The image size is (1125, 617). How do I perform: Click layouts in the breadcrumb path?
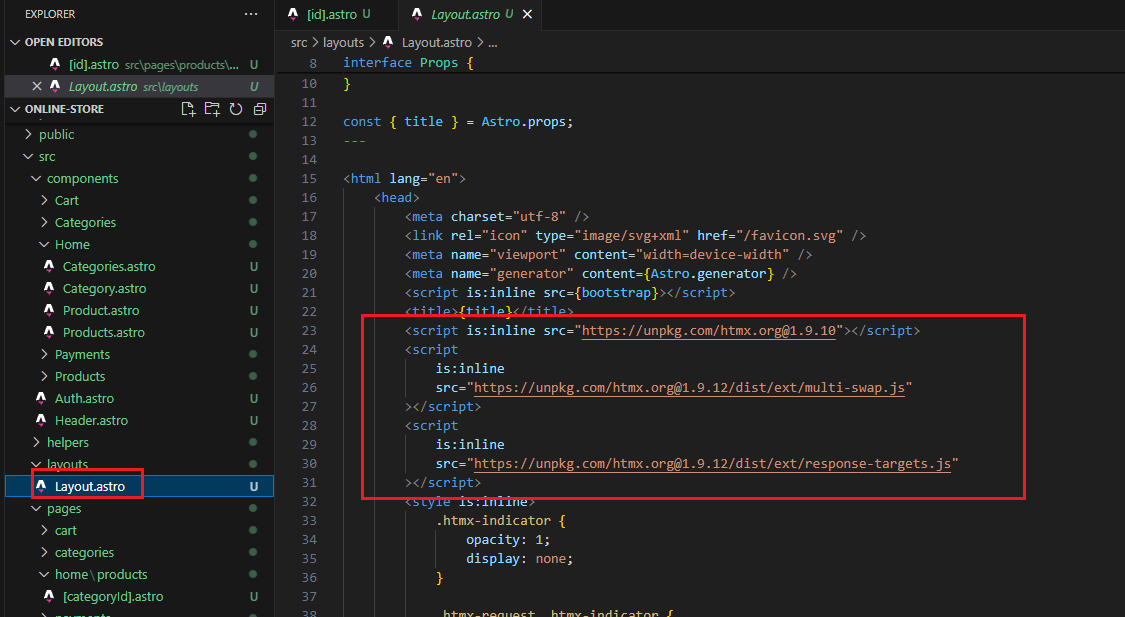344,43
